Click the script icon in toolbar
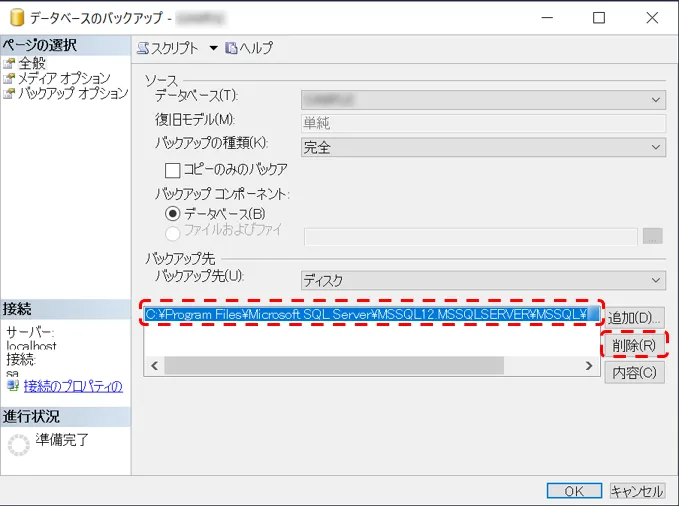This screenshot has width=679, height=506. point(143,48)
